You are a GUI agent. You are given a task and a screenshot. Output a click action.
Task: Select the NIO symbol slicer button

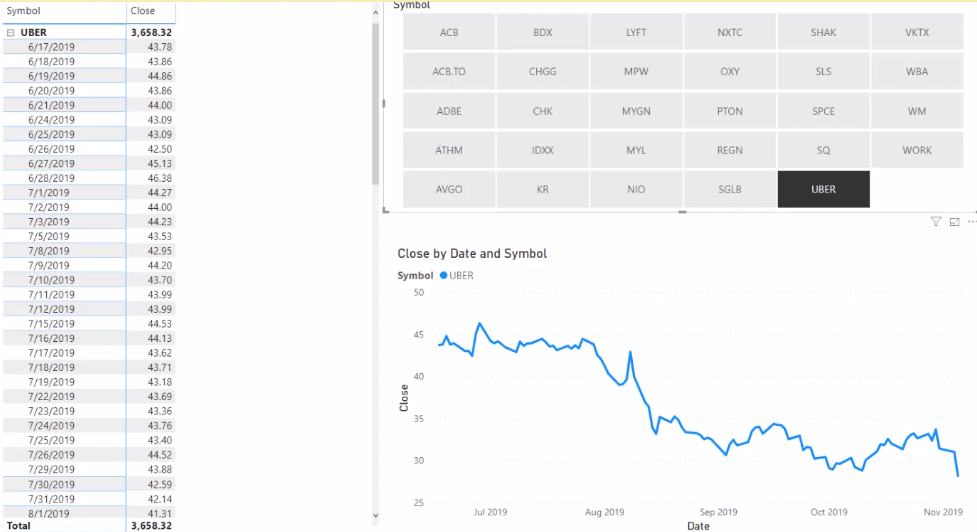[x=636, y=189]
